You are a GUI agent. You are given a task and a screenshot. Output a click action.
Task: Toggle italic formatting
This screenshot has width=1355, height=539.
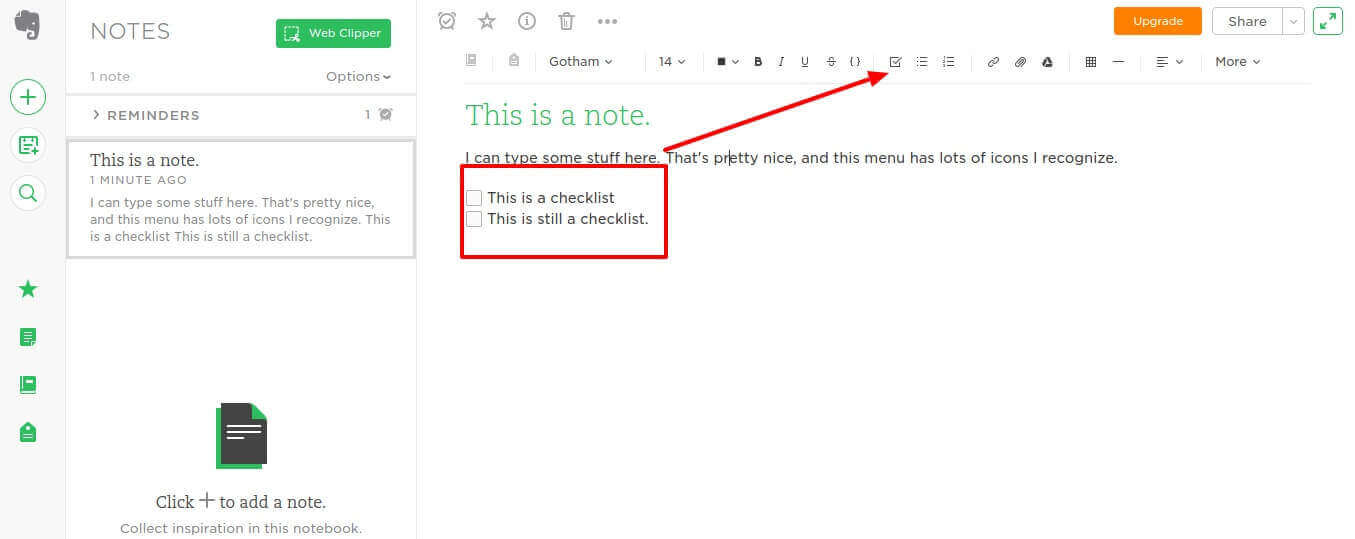[781, 62]
